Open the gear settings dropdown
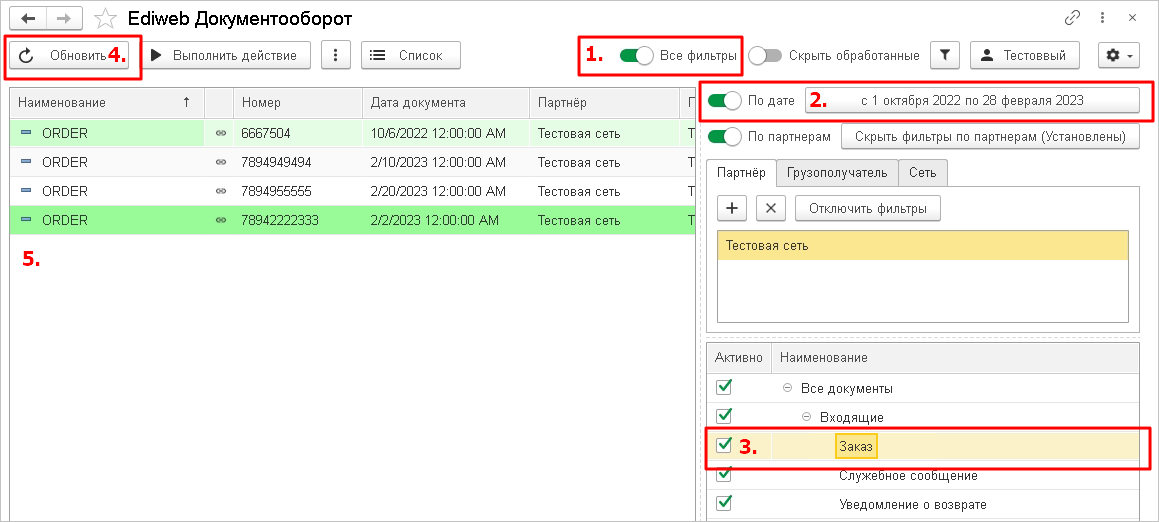 pyautogui.click(x=1117, y=55)
